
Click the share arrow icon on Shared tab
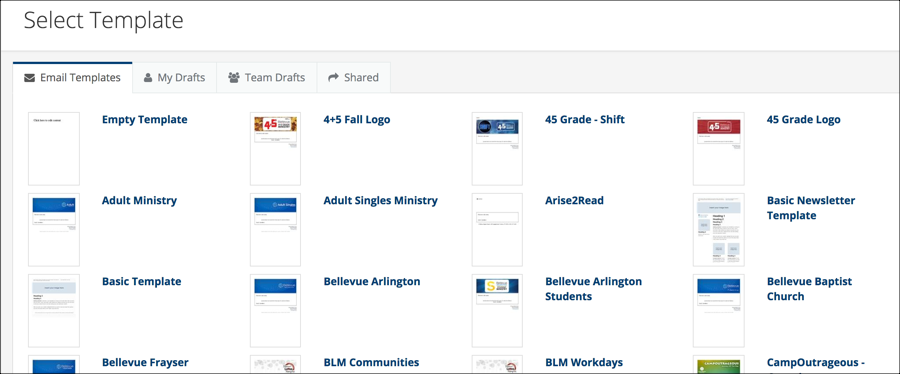point(333,77)
